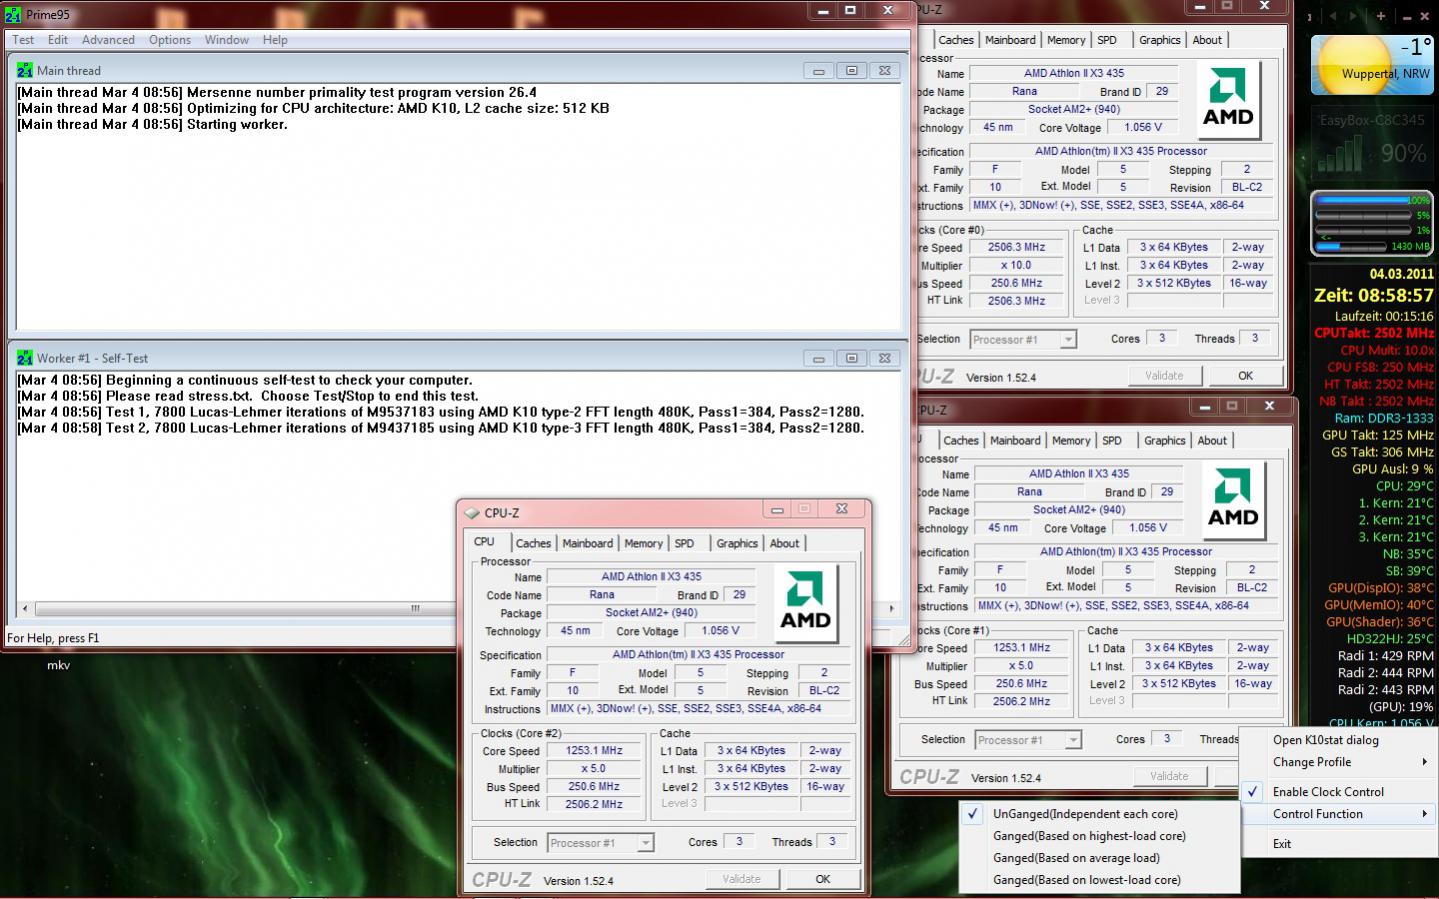Open SPD tab in Core #1 CPU-Z window
Image resolution: width=1439 pixels, height=899 pixels.
coord(1112,440)
